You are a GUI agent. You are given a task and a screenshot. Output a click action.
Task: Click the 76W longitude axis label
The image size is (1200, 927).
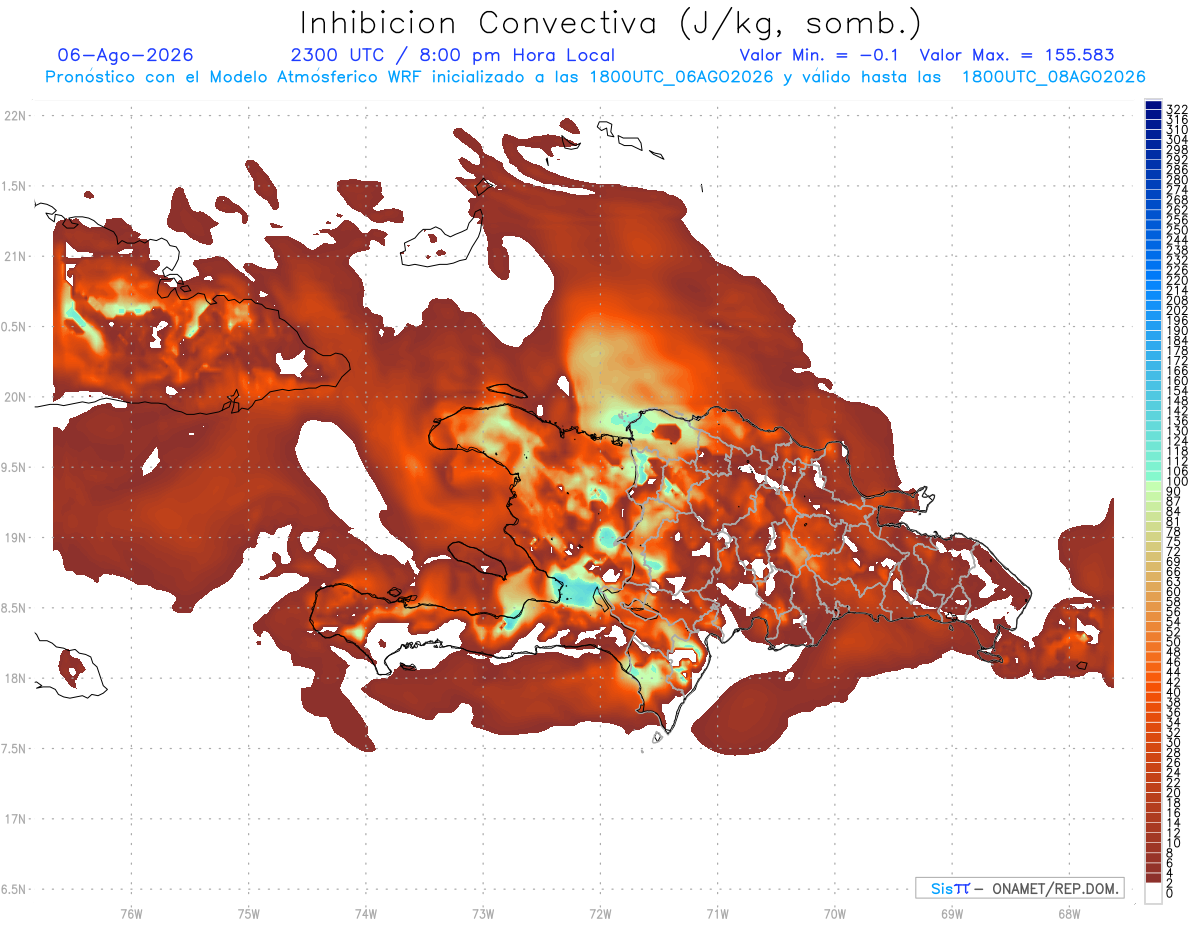(131, 913)
